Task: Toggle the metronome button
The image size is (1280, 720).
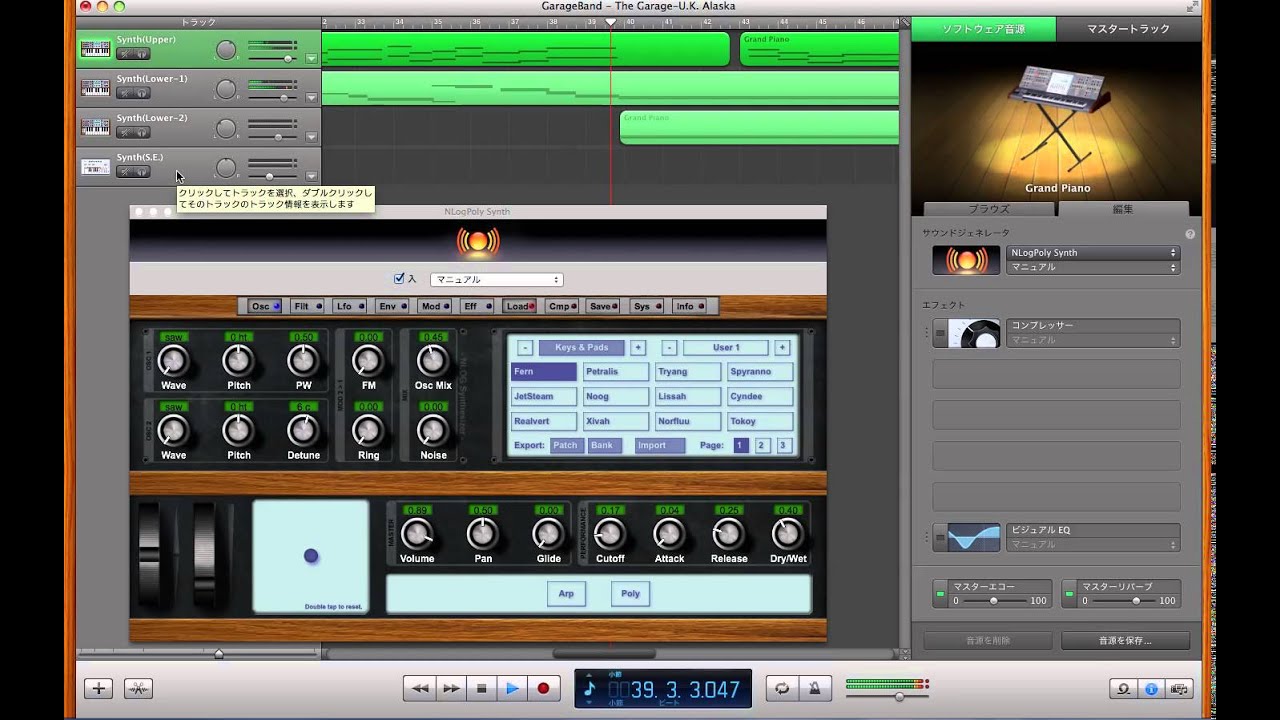Action: pyautogui.click(x=814, y=688)
